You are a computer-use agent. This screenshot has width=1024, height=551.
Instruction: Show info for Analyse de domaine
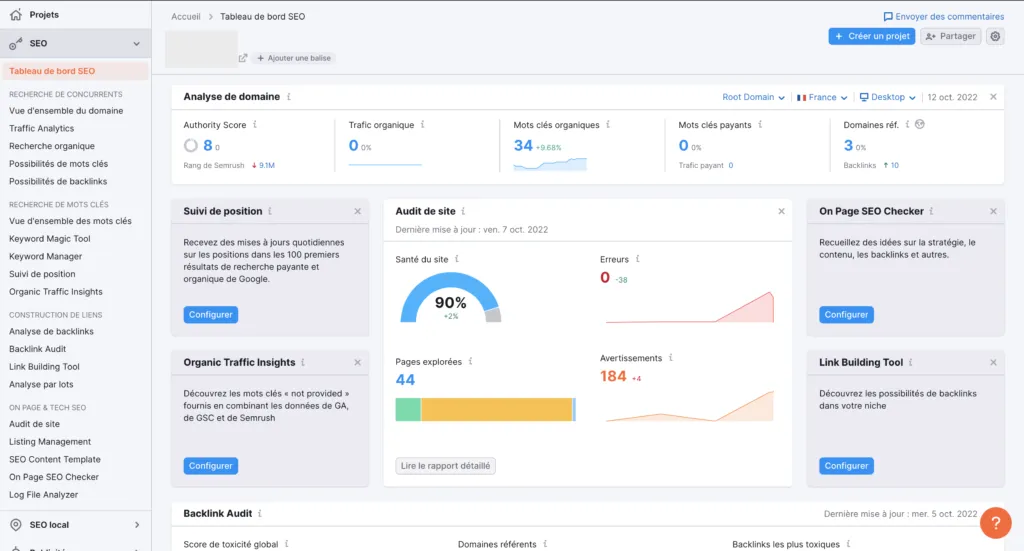[289, 97]
